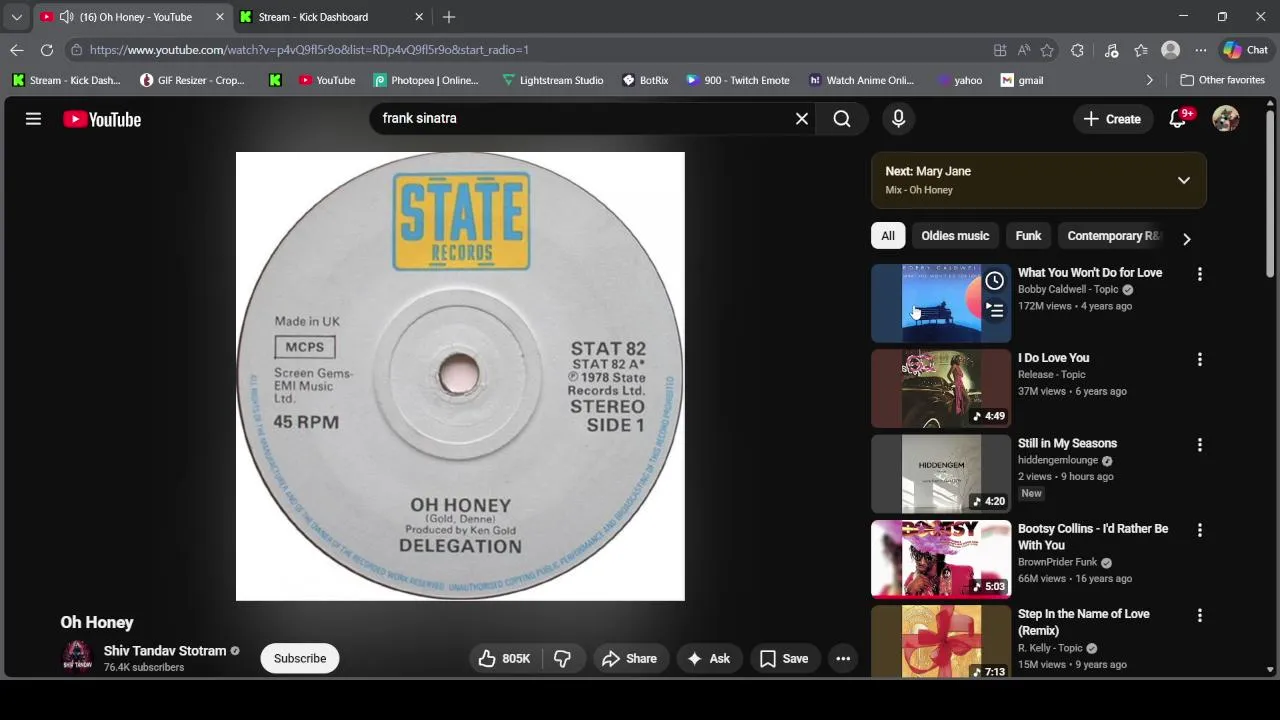The width and height of the screenshot is (1280, 720).
Task: Play I Do Love You thumbnail
Action: [x=941, y=388]
